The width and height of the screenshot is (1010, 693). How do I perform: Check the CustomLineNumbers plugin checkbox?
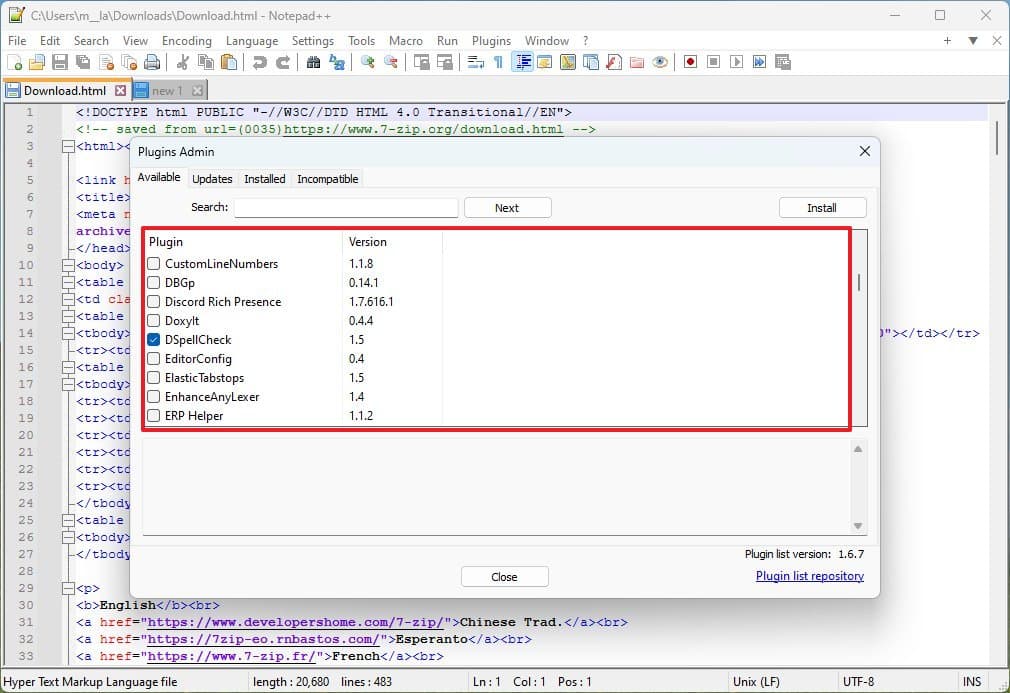point(154,264)
